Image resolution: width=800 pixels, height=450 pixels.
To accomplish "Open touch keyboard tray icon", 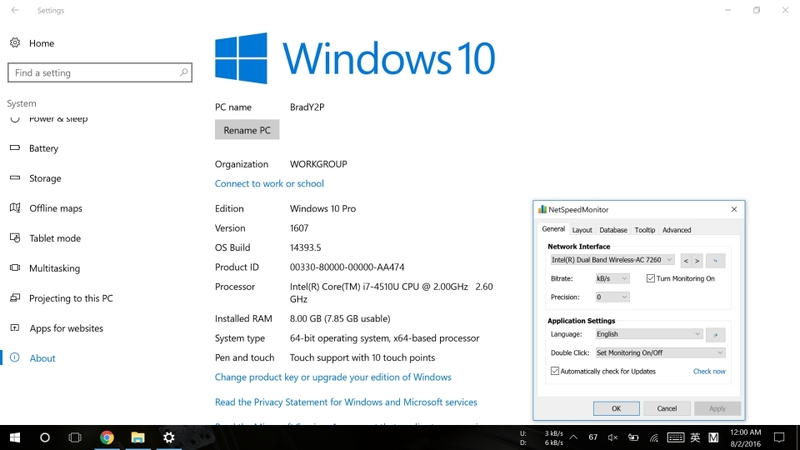I will coord(676,437).
